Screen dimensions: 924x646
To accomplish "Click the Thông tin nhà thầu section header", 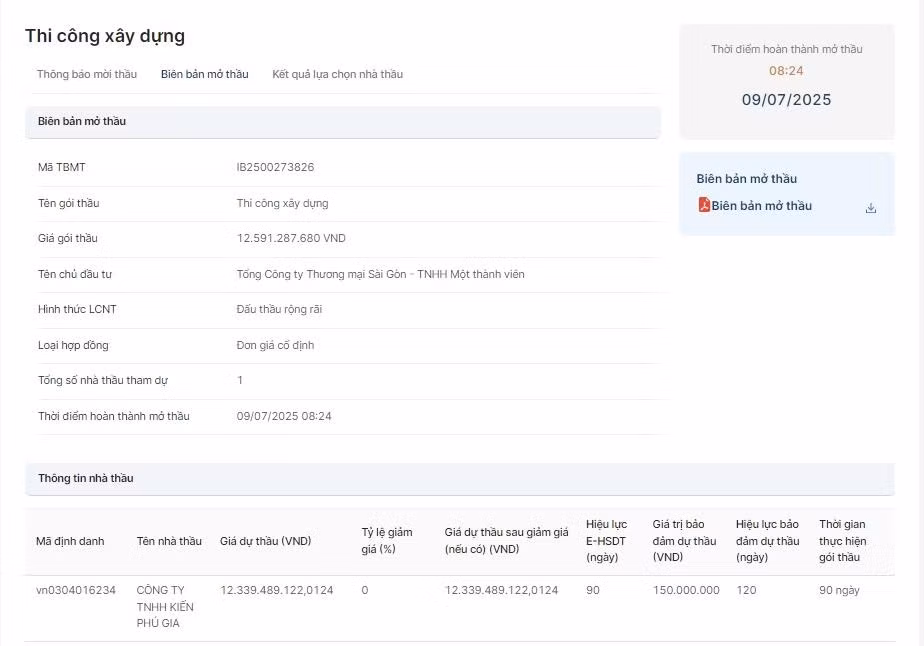I will point(85,478).
